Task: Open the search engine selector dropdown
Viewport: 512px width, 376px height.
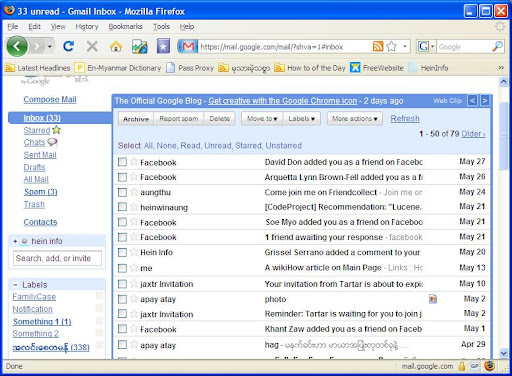Action: (x=433, y=46)
